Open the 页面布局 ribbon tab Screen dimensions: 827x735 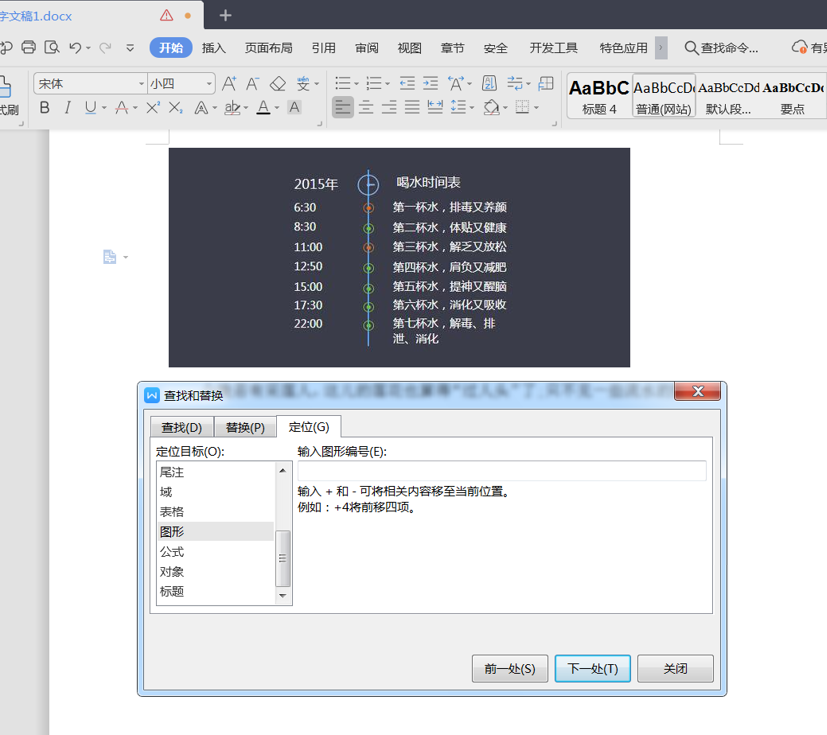268,48
